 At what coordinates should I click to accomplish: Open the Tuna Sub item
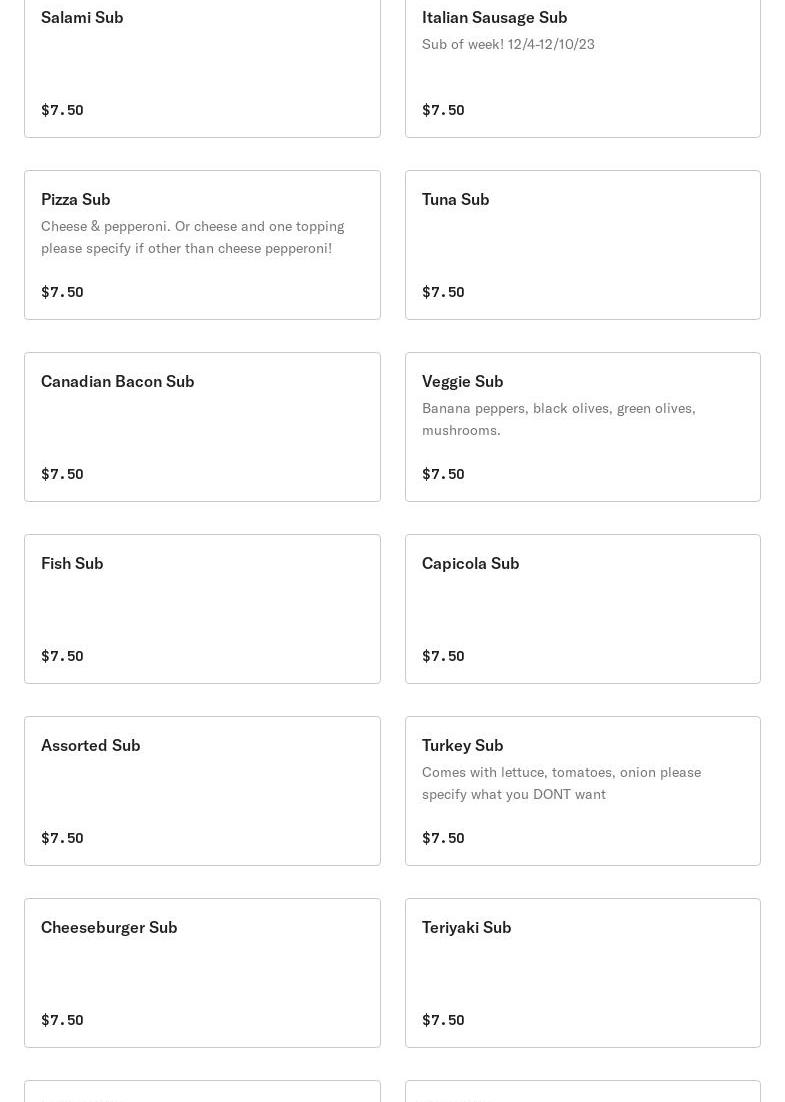click(582, 245)
